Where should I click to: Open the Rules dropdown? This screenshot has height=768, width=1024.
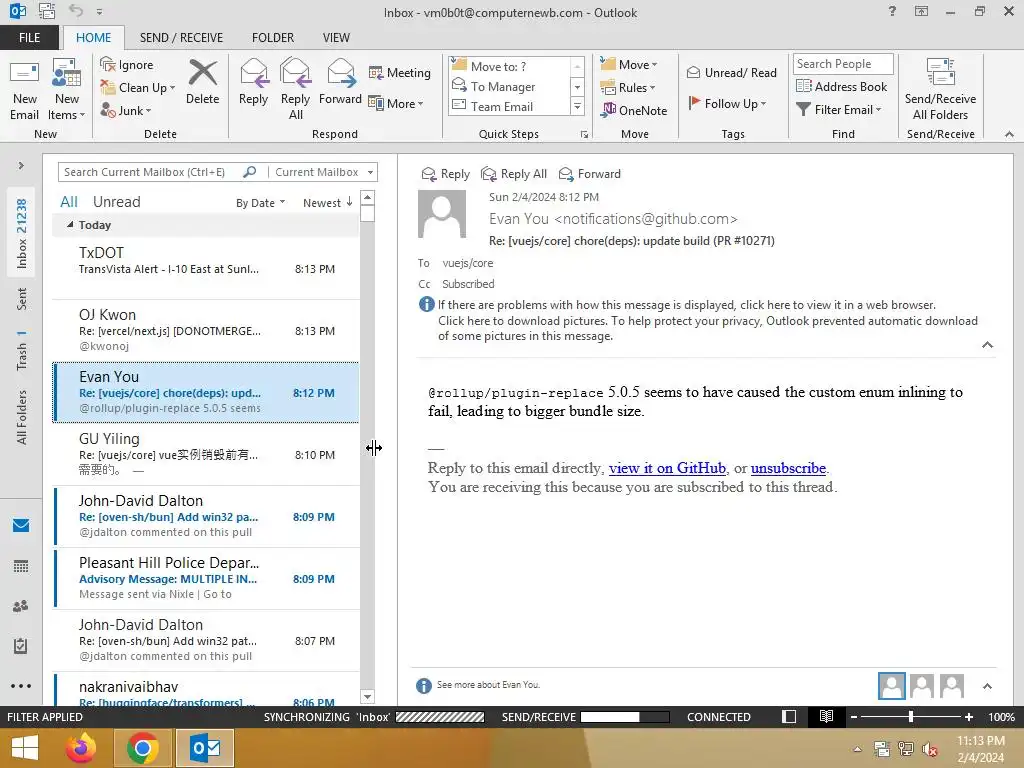click(628, 88)
